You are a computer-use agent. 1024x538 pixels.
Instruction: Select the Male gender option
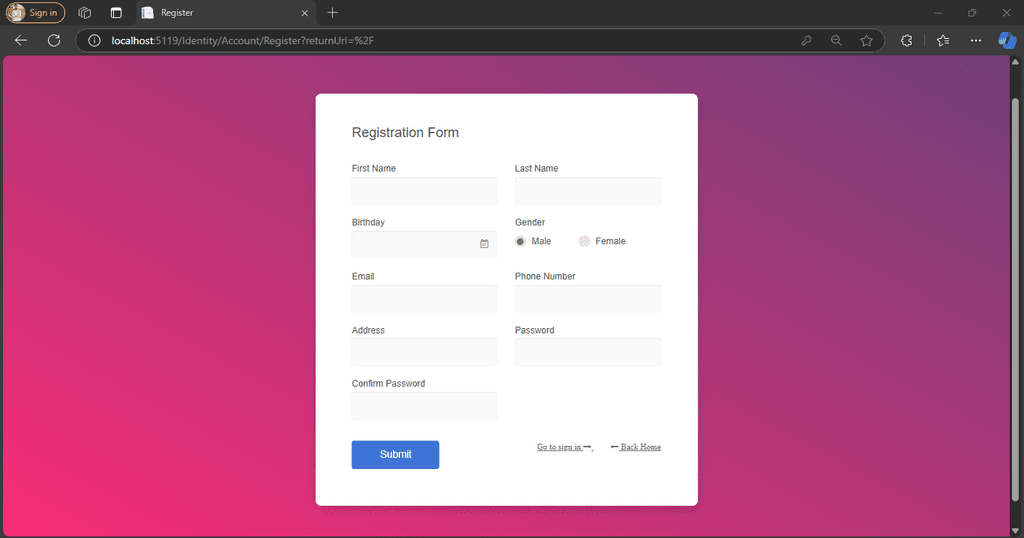tap(520, 242)
